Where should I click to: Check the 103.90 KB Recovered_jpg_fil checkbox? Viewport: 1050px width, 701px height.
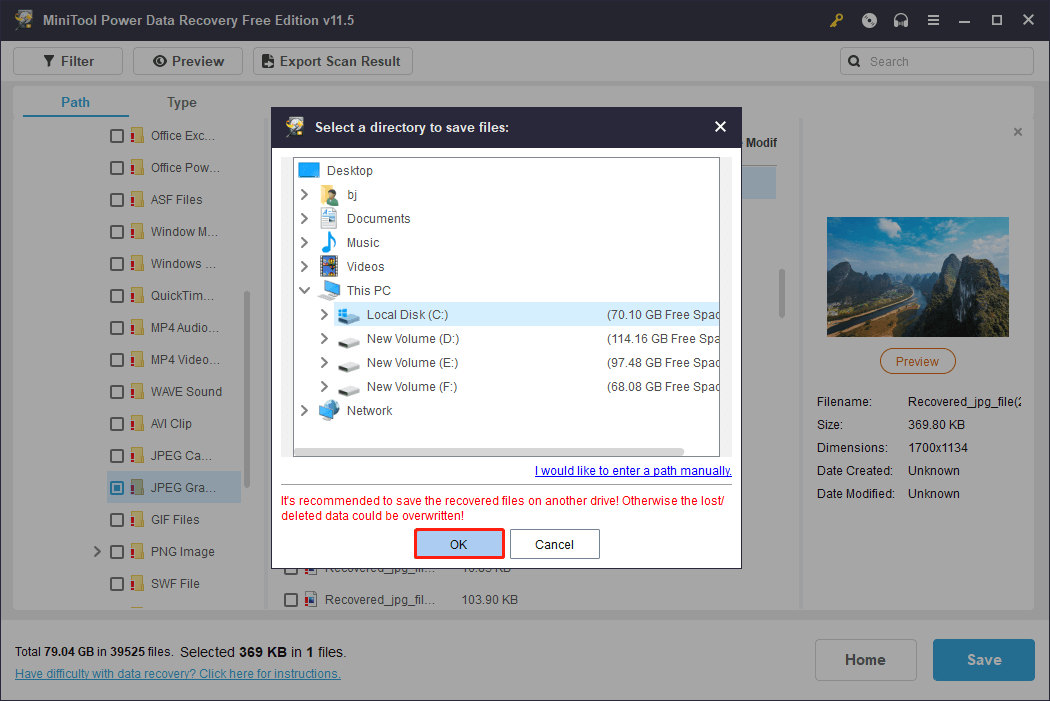pyautogui.click(x=291, y=600)
